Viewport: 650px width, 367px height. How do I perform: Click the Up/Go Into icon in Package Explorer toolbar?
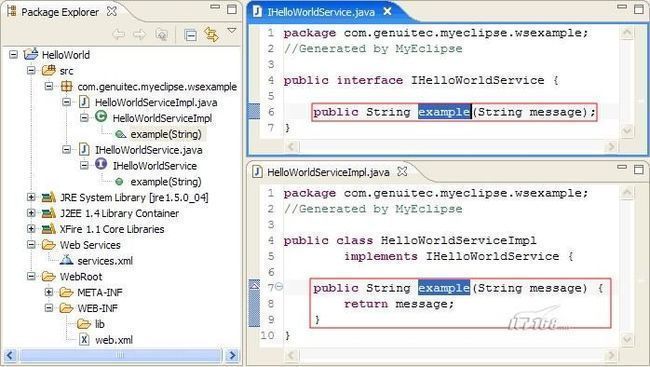coord(162,34)
